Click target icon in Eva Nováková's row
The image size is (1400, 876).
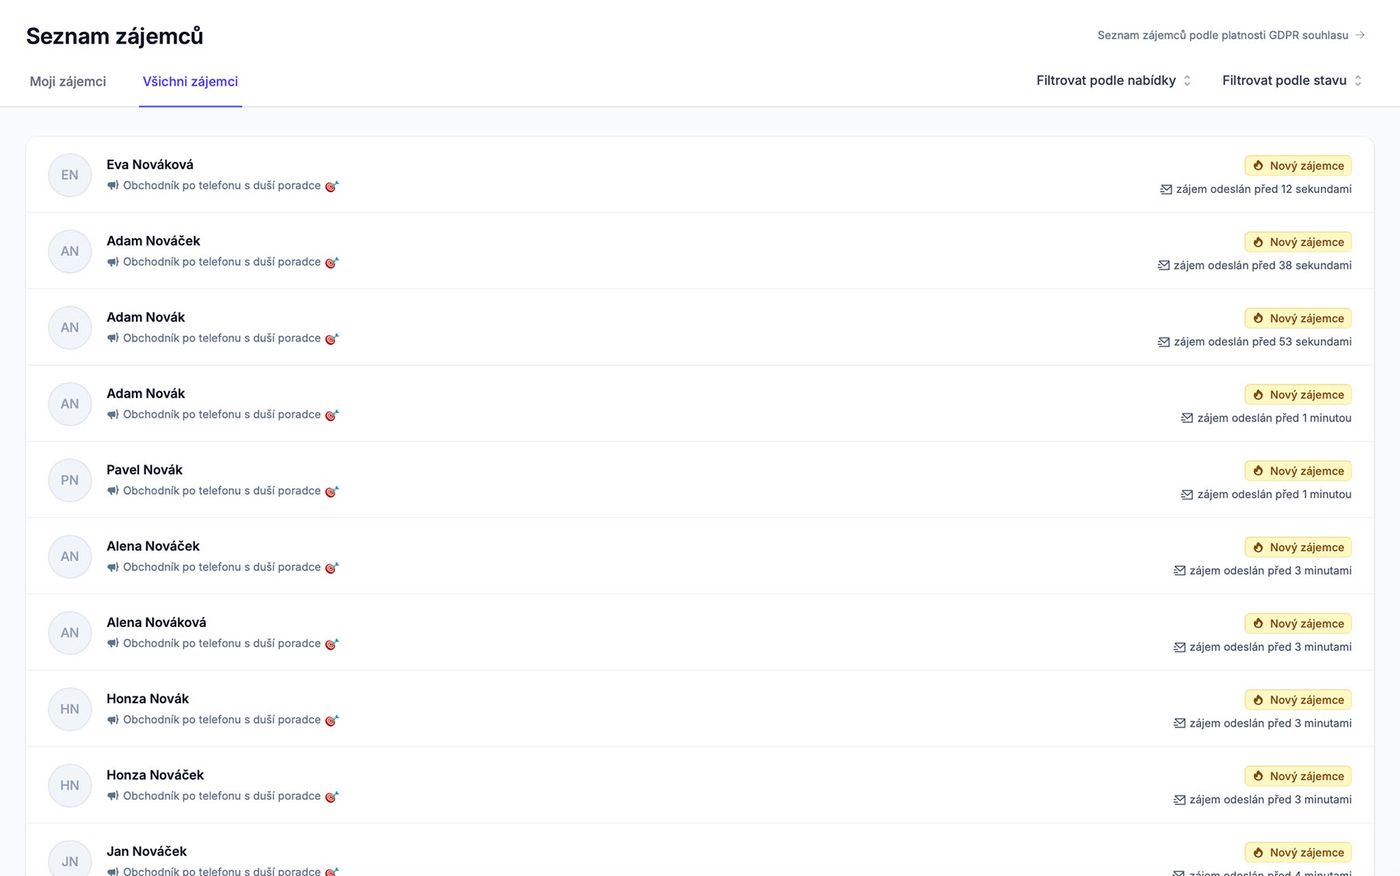coord(331,186)
